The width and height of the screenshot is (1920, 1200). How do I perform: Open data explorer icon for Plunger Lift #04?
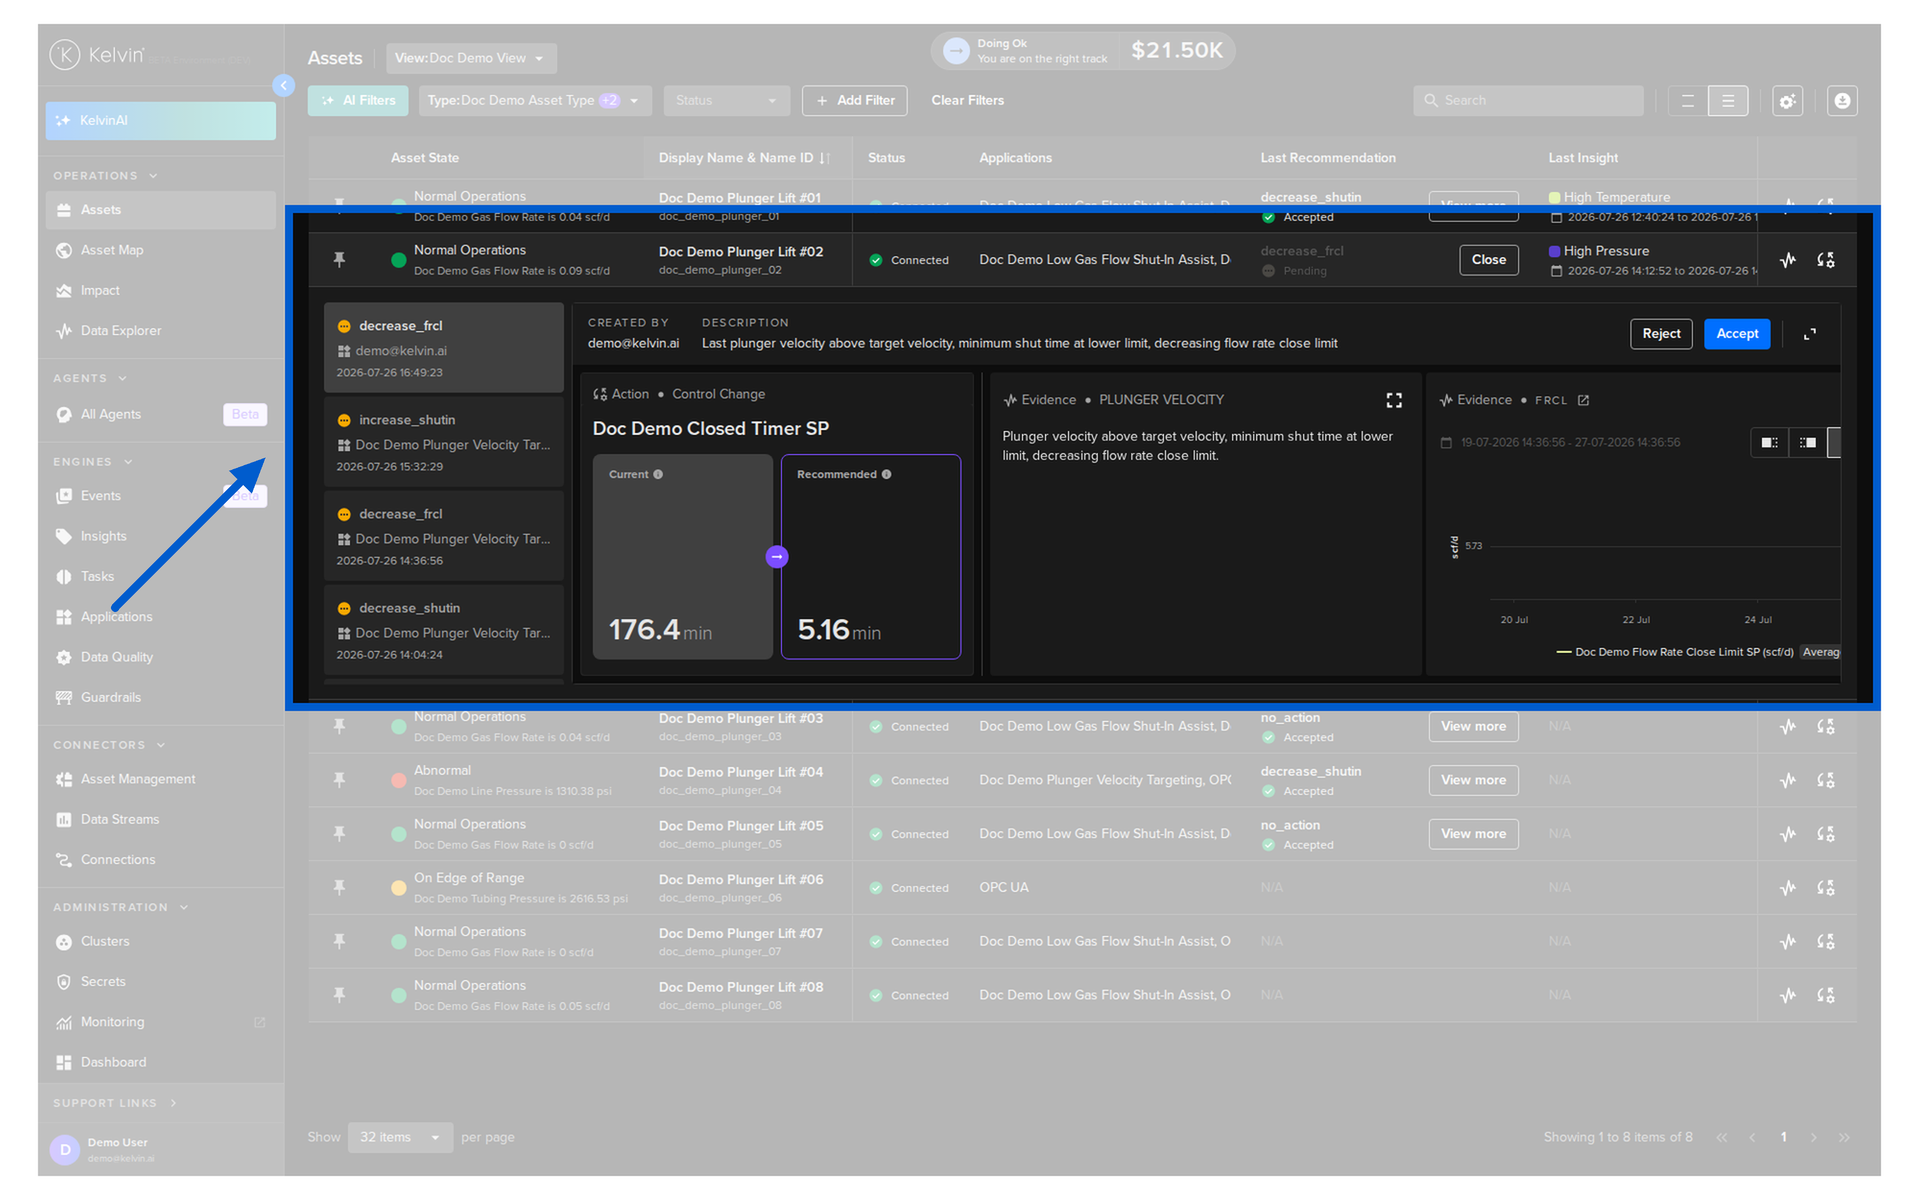point(1788,780)
